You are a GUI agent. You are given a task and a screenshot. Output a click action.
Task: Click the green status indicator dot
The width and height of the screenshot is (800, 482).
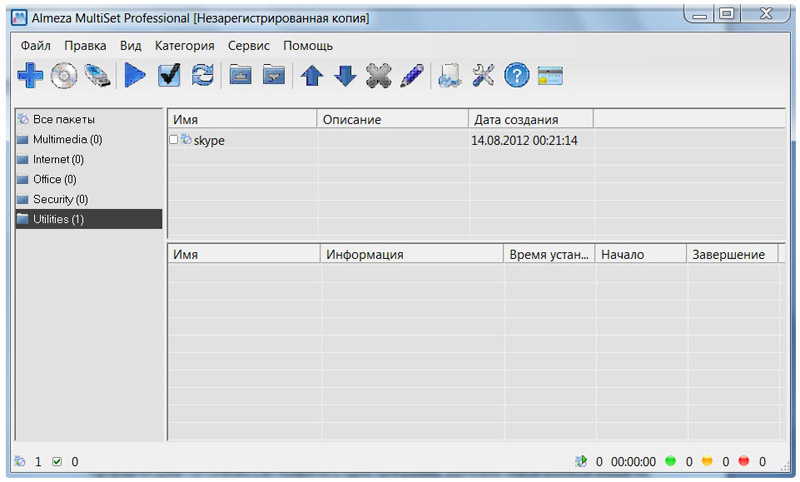click(670, 461)
